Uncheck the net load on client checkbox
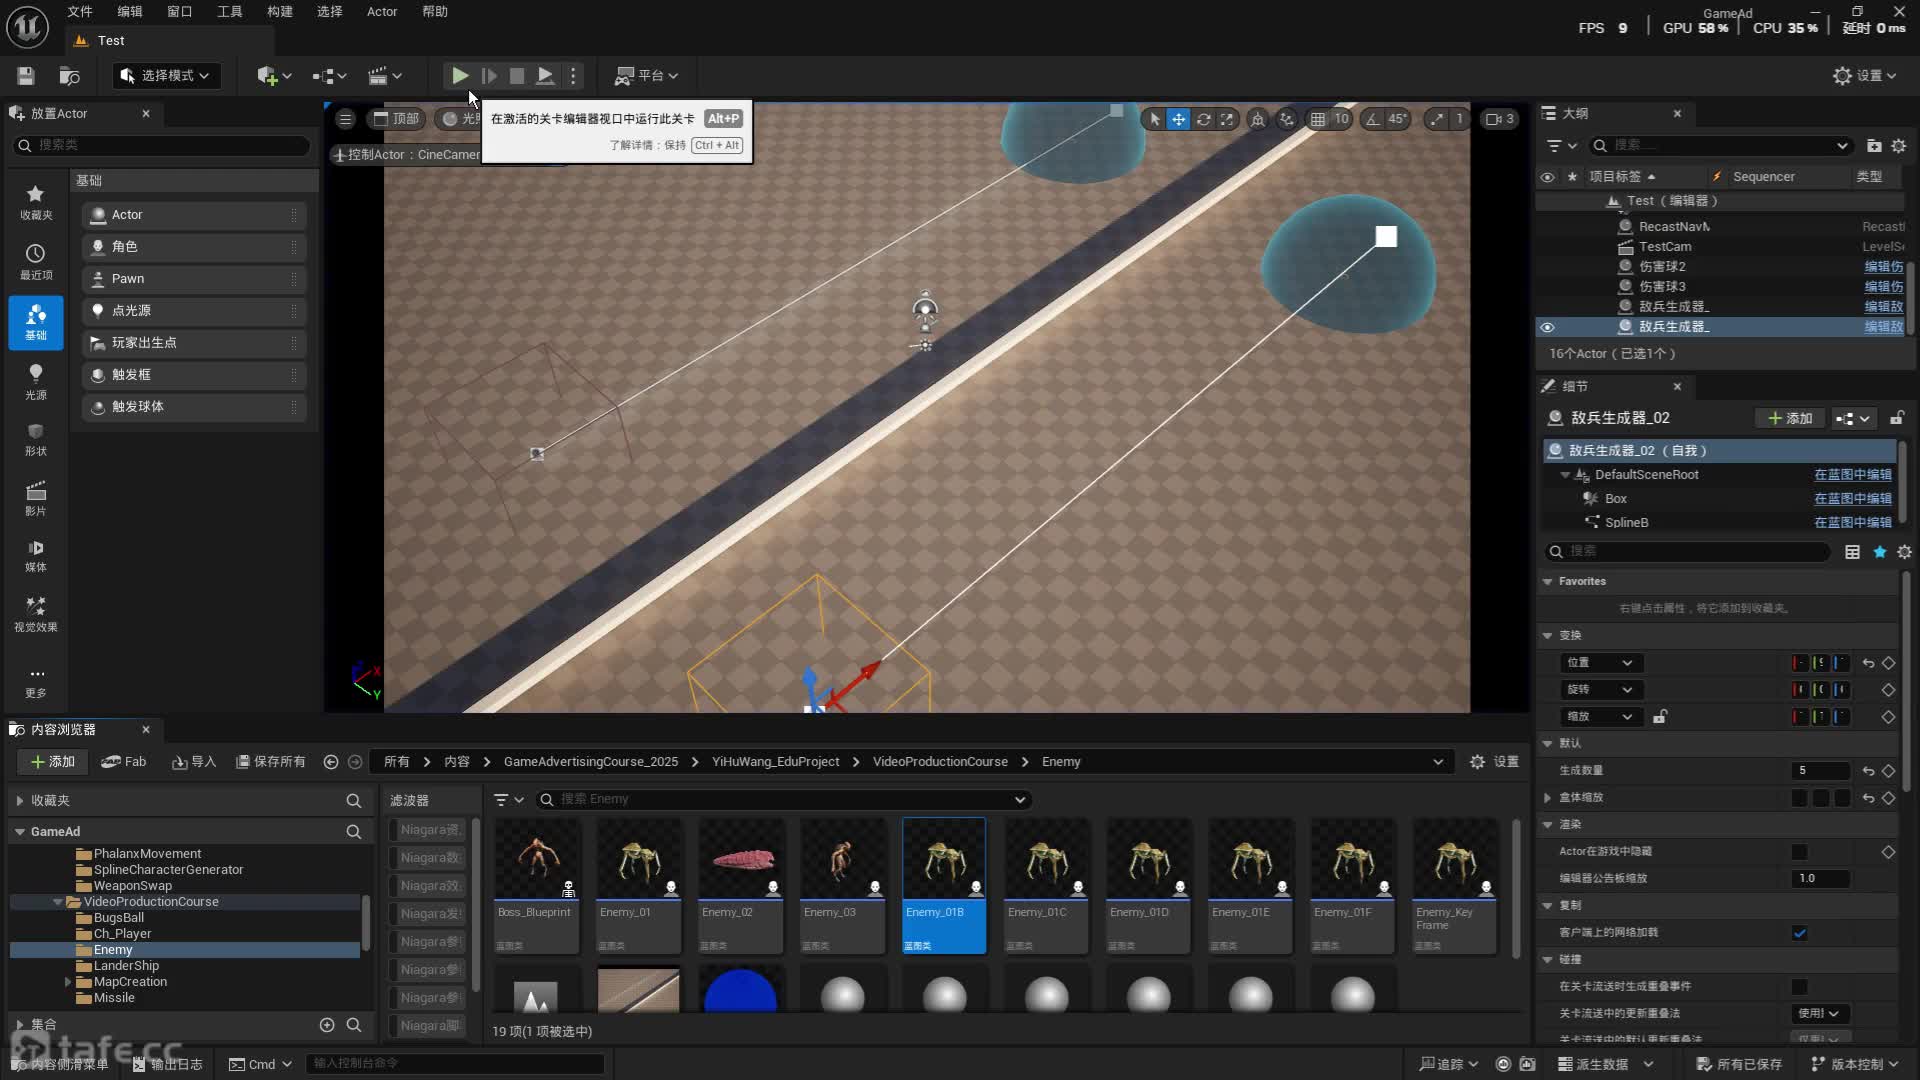The height and width of the screenshot is (1080, 1920). pyautogui.click(x=1799, y=933)
